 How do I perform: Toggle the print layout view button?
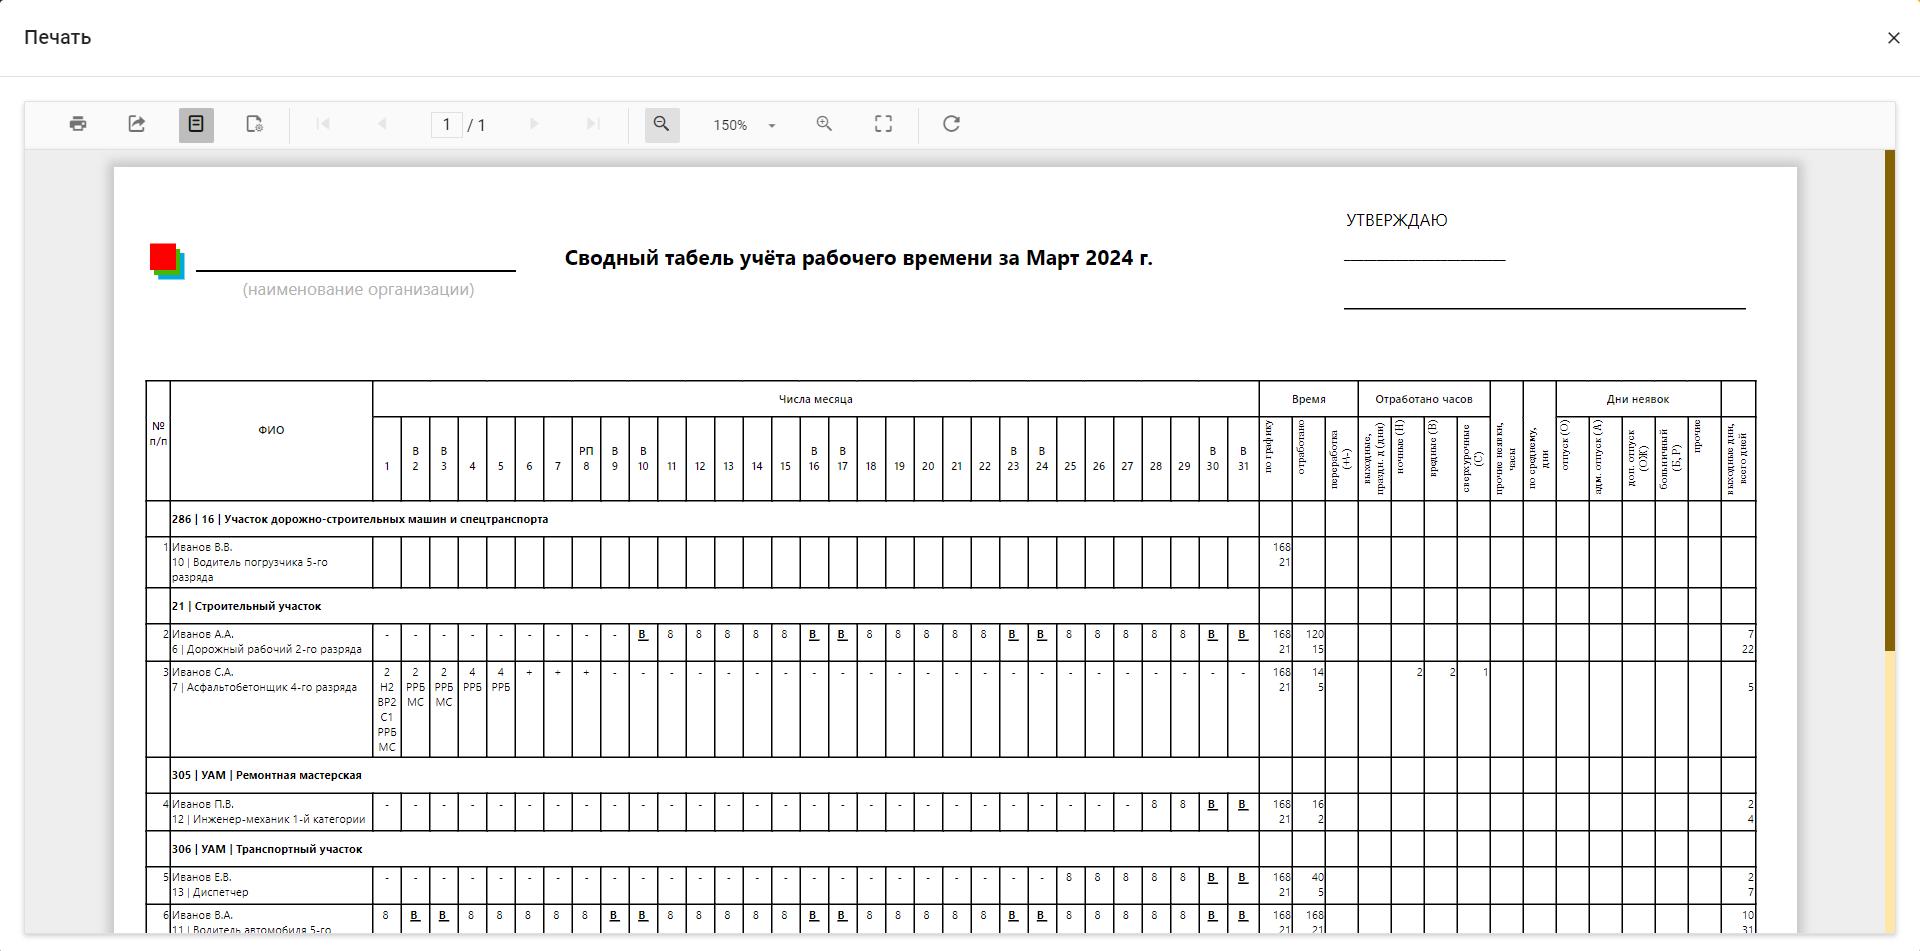click(x=196, y=124)
